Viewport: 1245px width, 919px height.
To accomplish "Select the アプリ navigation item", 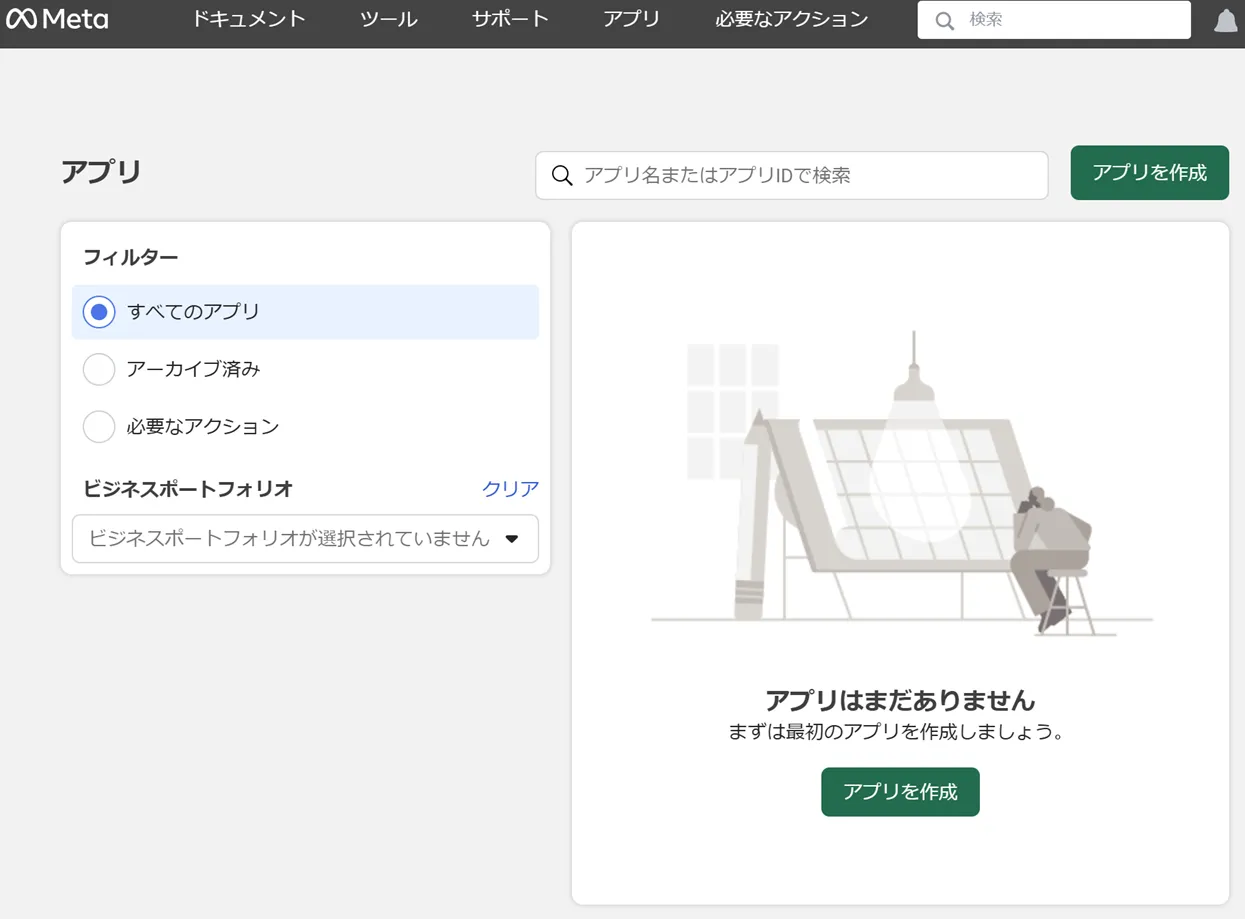I will coord(630,18).
